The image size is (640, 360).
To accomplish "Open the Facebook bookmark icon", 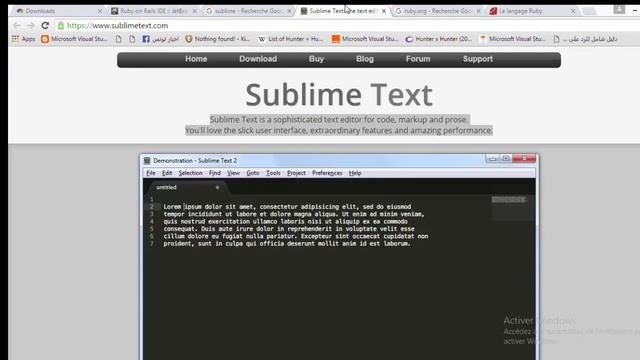I will coord(146,39).
